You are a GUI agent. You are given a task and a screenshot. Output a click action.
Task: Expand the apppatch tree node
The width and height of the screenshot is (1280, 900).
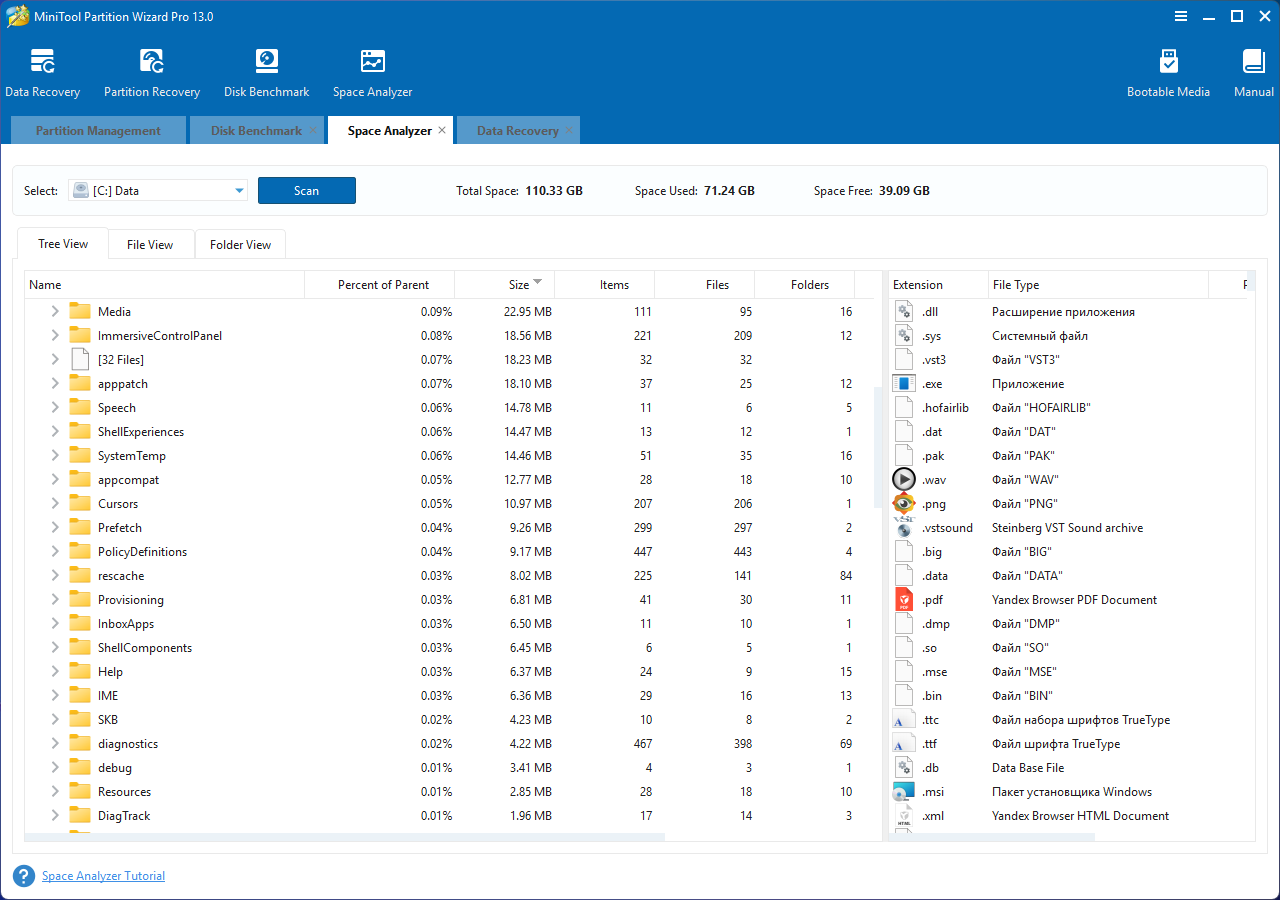55,384
